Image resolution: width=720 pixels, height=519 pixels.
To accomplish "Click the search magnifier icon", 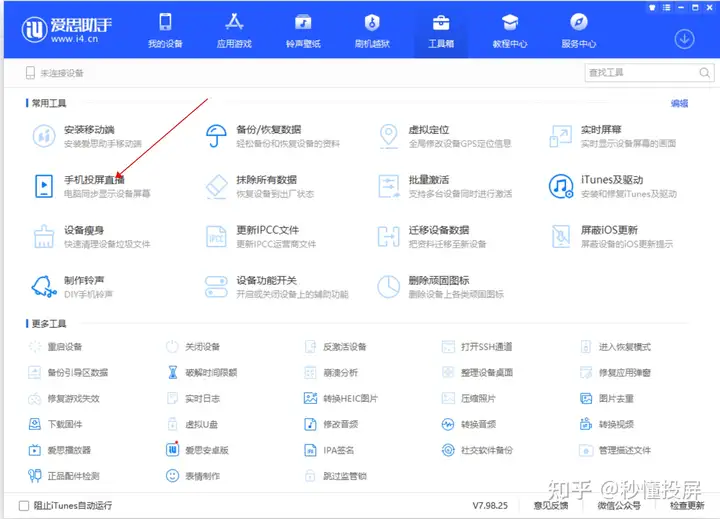I will (704, 73).
